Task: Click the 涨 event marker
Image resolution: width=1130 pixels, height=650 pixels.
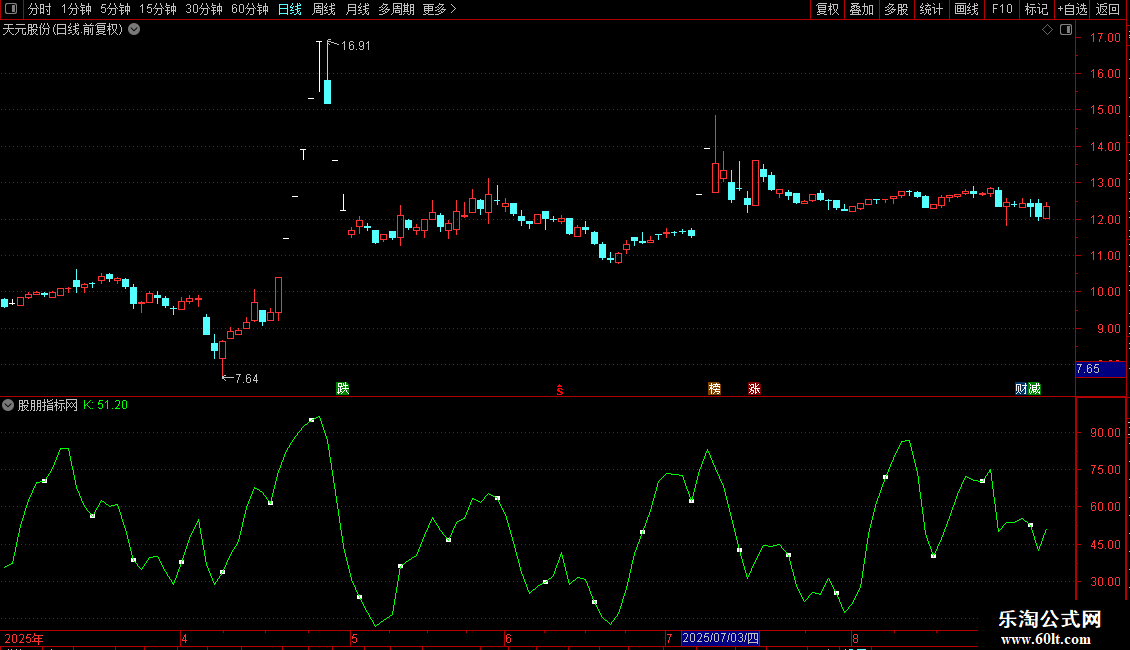Action: 754,388
